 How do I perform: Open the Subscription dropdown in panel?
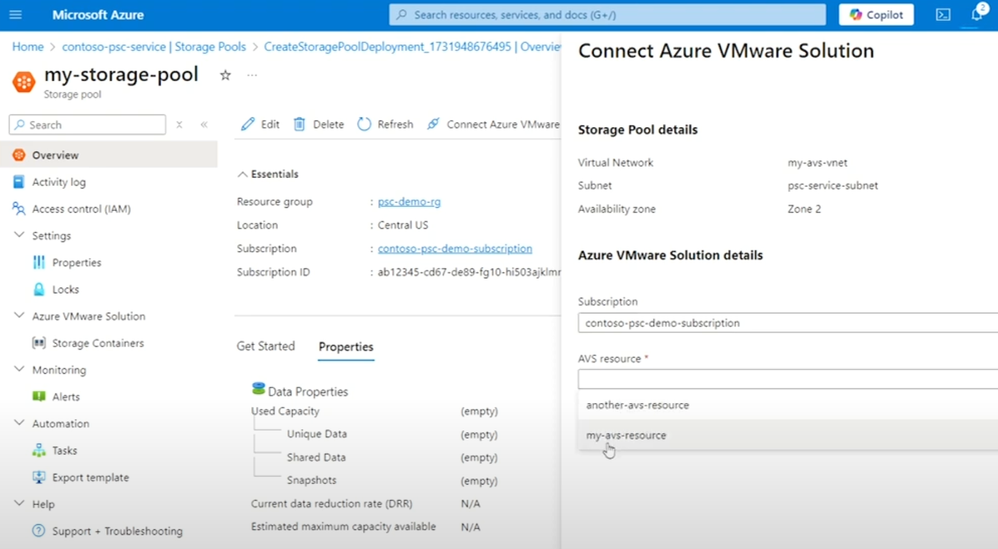[788, 323]
